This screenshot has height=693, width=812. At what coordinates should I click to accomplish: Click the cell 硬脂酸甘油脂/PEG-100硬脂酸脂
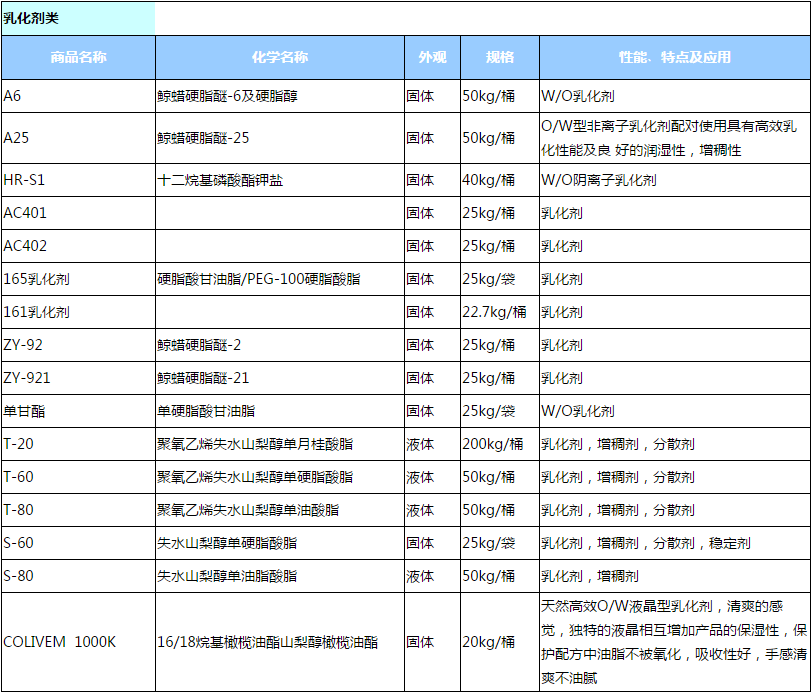[280, 279]
